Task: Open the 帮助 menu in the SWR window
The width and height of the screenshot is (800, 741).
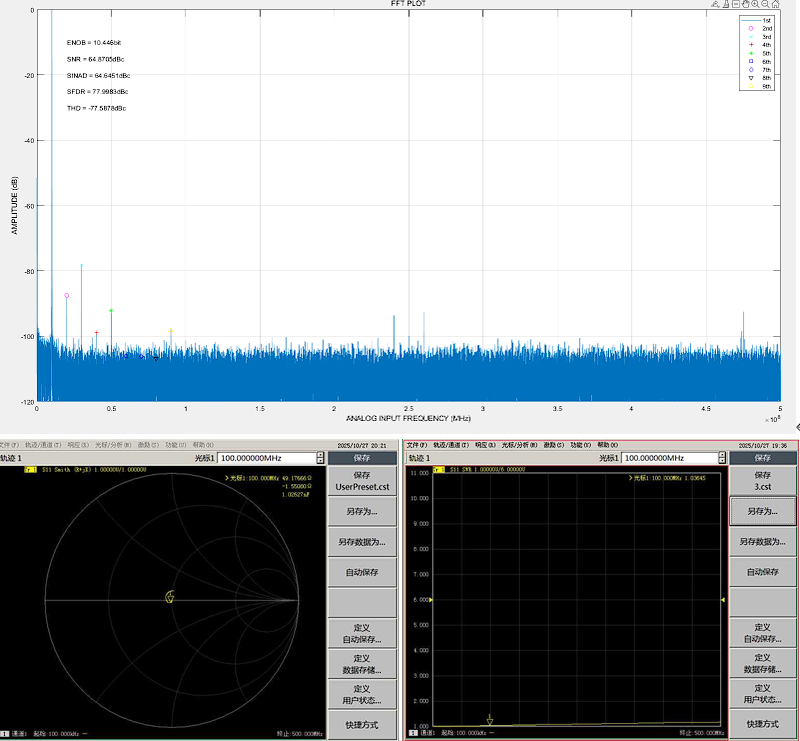Action: click(x=606, y=445)
